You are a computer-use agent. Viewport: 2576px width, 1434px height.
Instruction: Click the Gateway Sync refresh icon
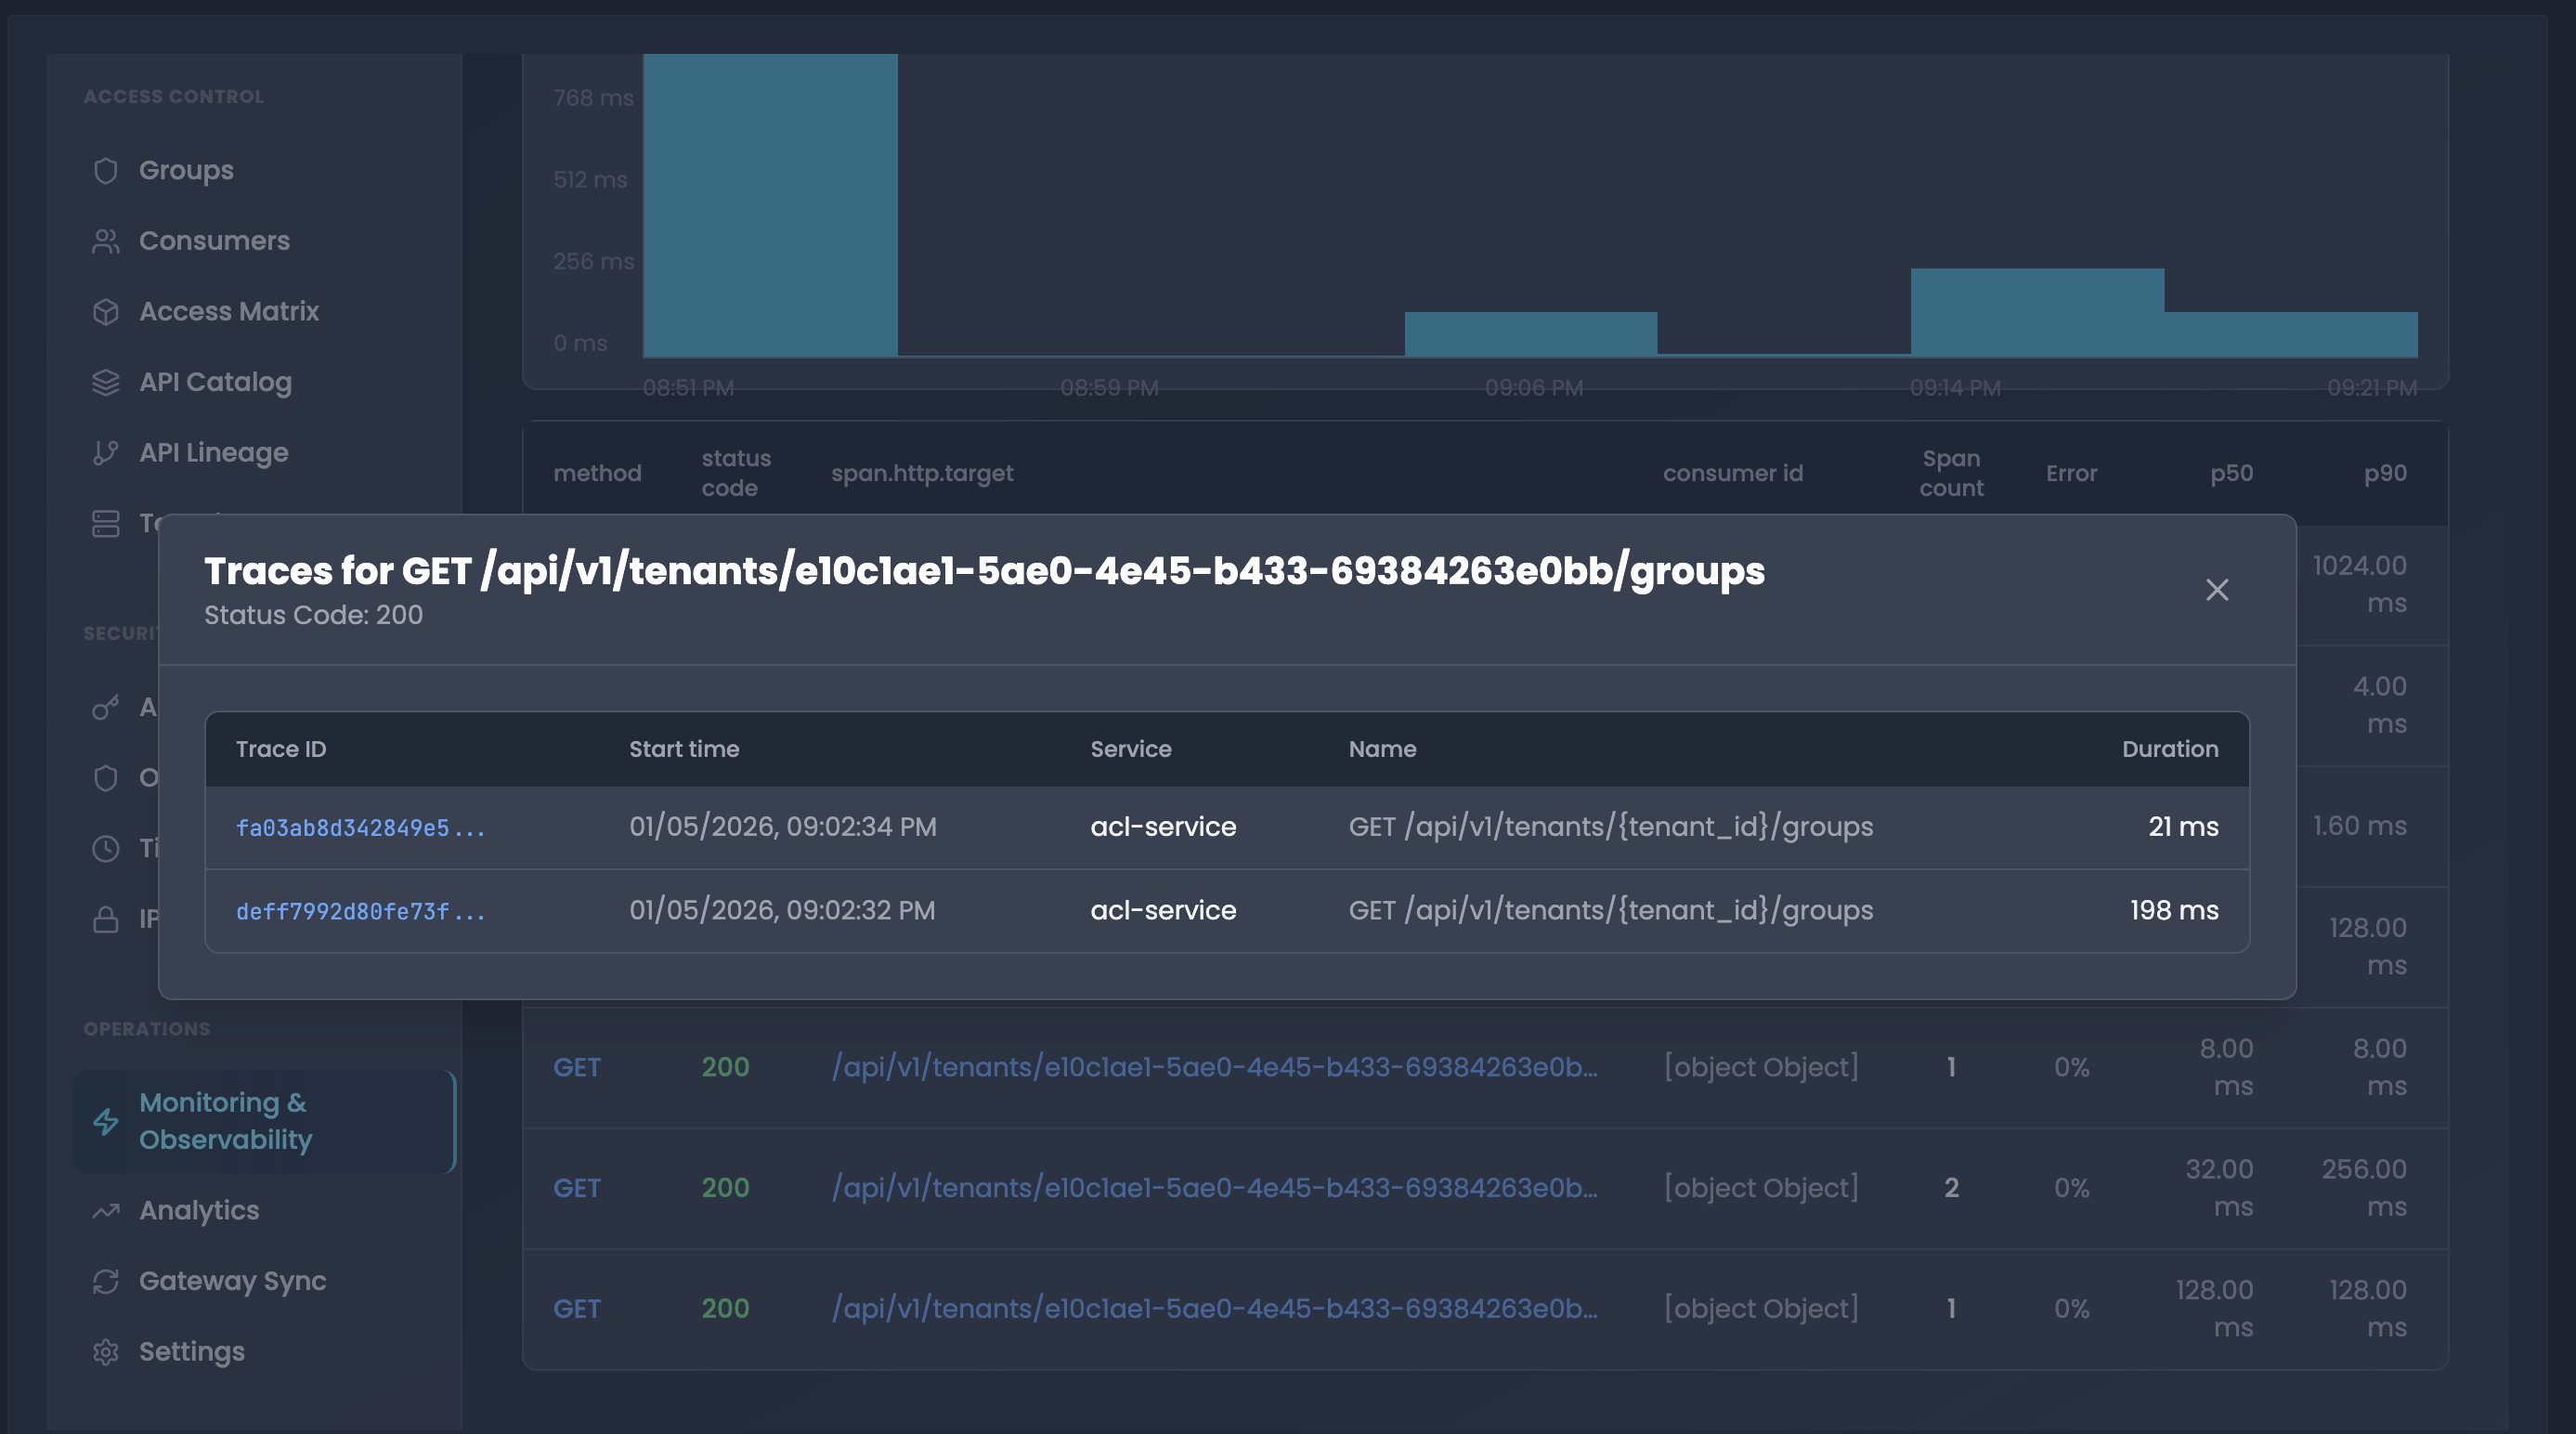tap(106, 1281)
